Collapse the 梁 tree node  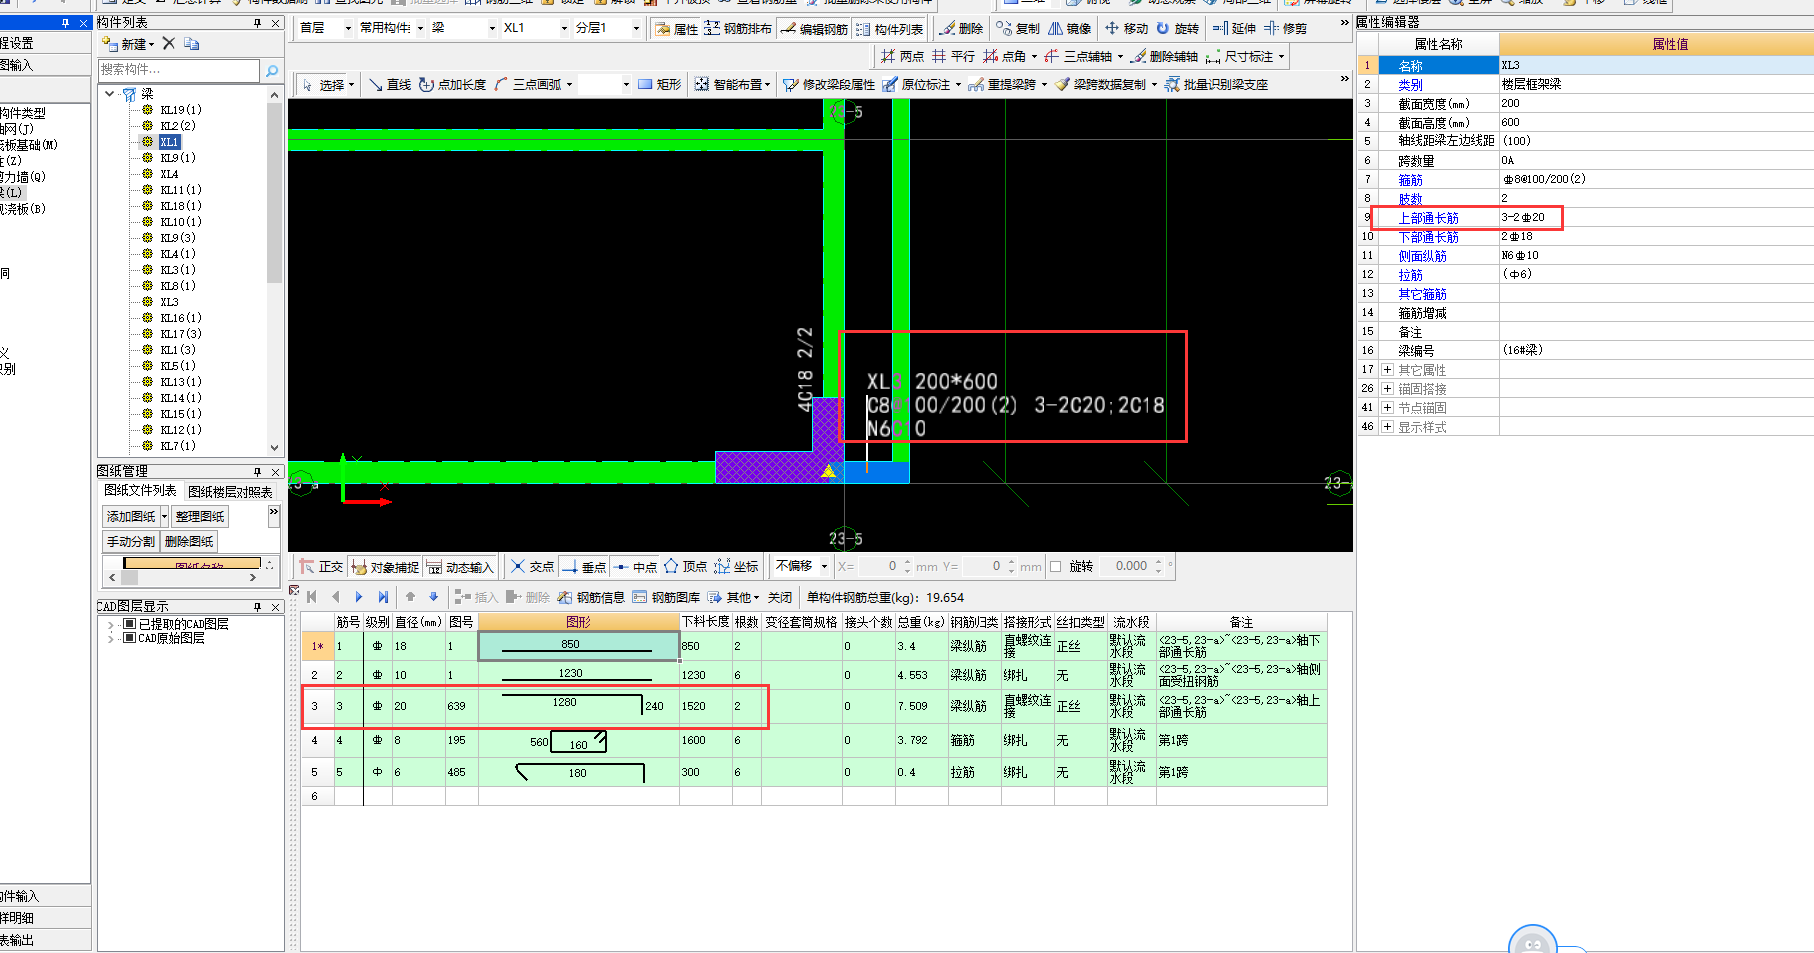[x=110, y=94]
